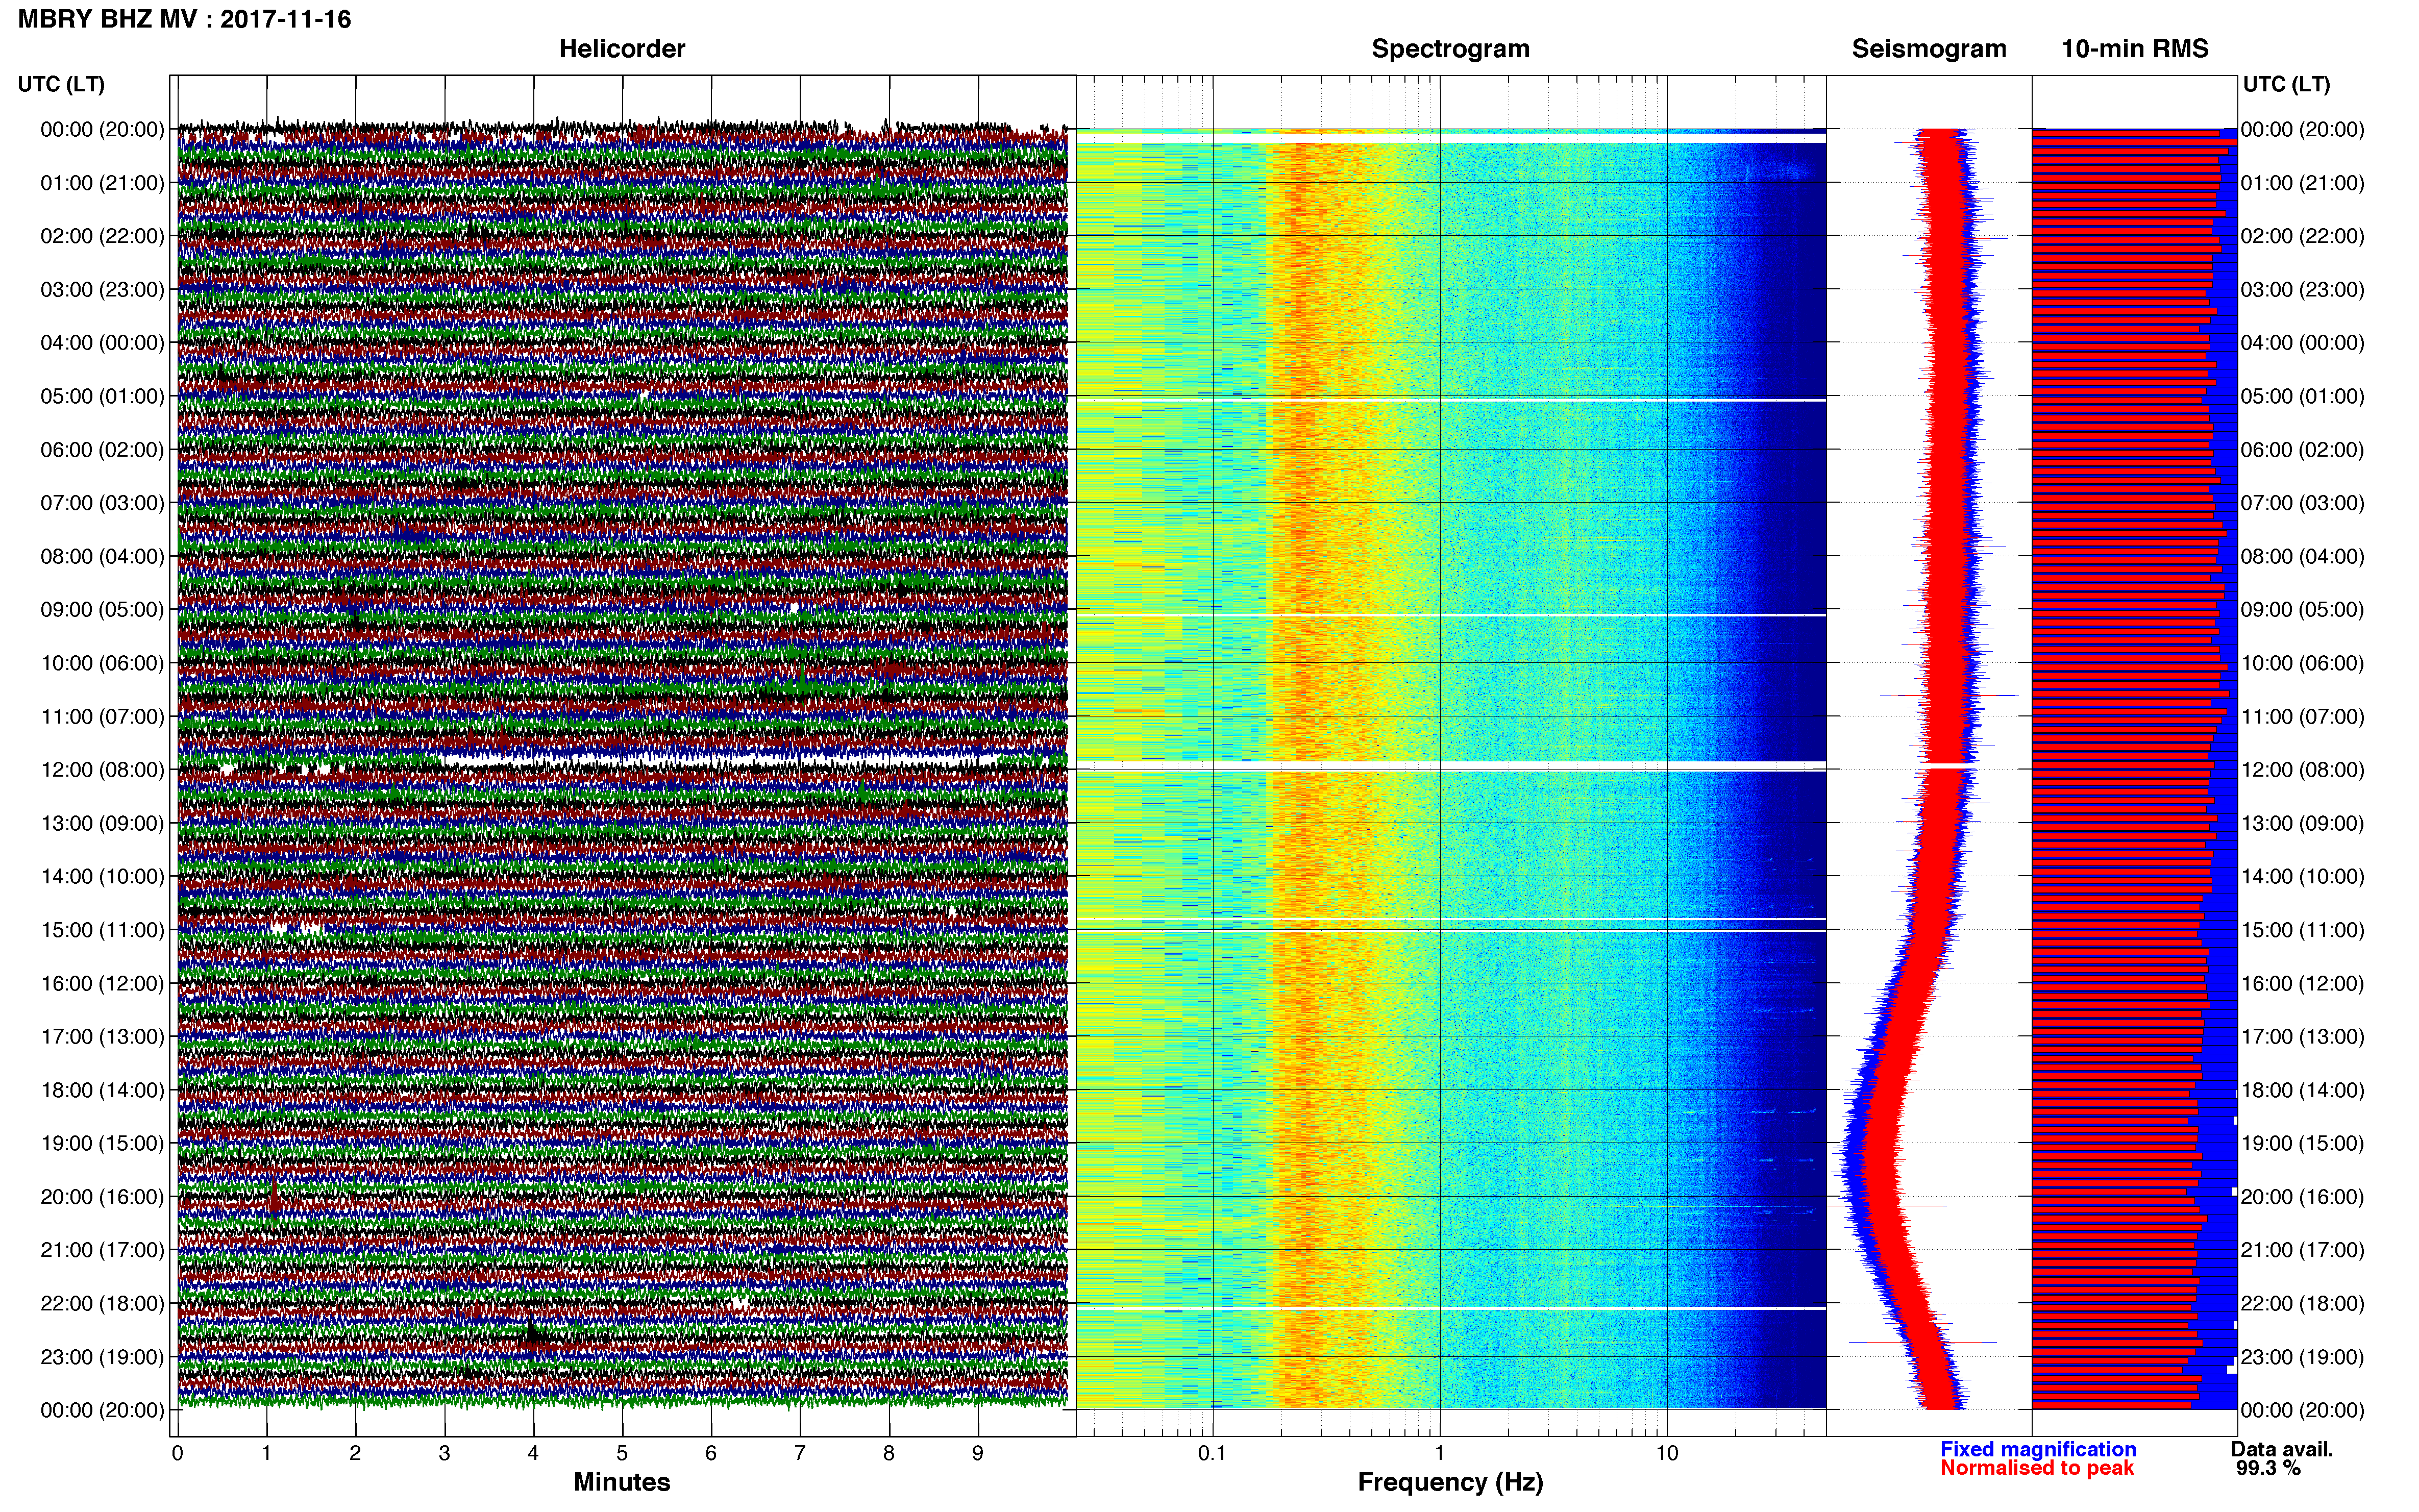Select 06:00 (02:00) label next to the Helicorder
The image size is (2419, 1512).
point(102,450)
